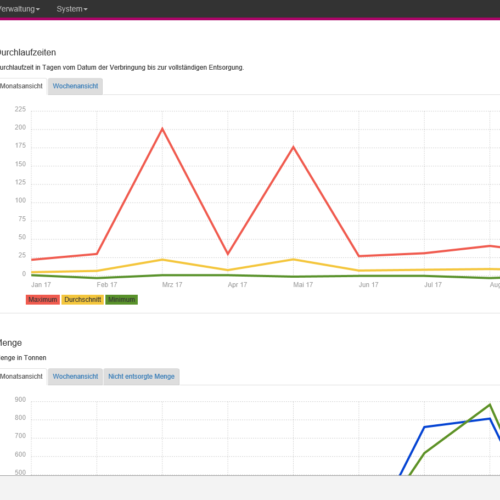
Task: Click the Jun 17 axis label
Action: (x=368, y=285)
